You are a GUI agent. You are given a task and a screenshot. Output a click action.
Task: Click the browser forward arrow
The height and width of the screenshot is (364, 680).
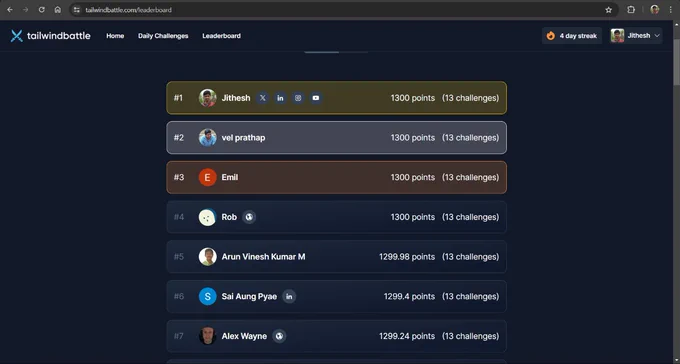pos(26,10)
